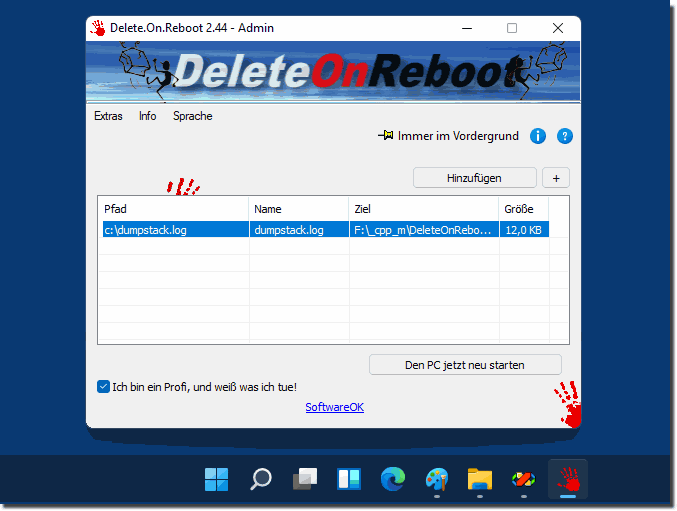Click the blue info circle icon
Screen dimensions: 677x511
538,136
